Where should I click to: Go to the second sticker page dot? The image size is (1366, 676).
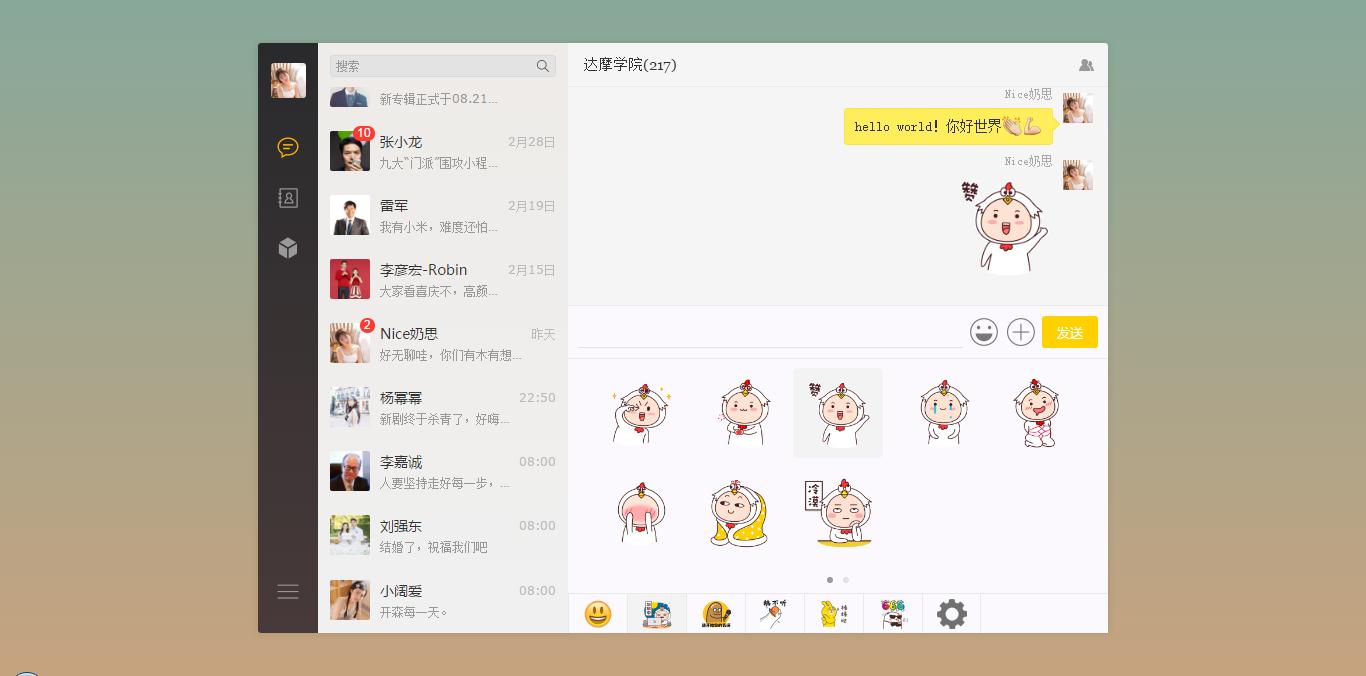[x=846, y=580]
